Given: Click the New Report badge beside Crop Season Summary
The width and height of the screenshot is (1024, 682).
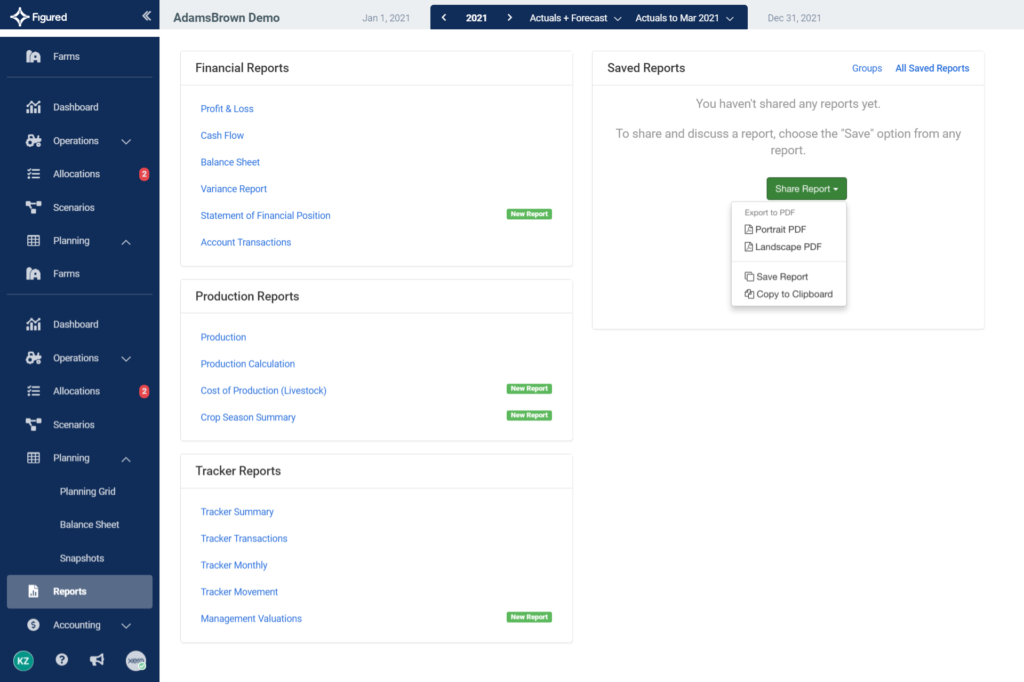Looking at the screenshot, I should [x=529, y=415].
